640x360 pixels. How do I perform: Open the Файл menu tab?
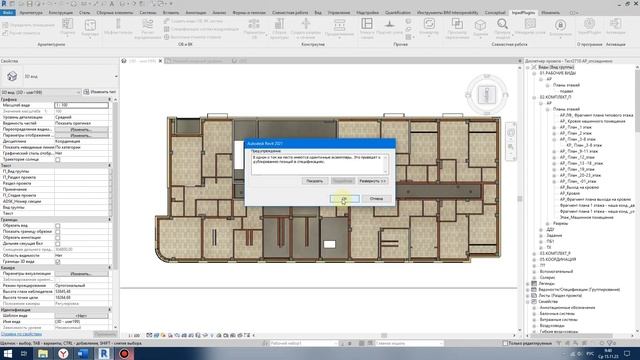(8, 13)
